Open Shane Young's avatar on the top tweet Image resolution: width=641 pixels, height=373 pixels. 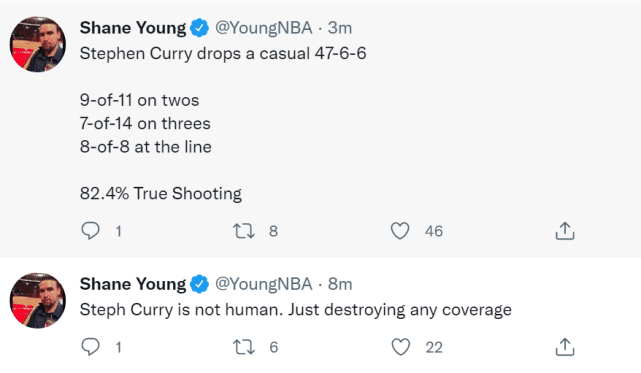(x=38, y=44)
